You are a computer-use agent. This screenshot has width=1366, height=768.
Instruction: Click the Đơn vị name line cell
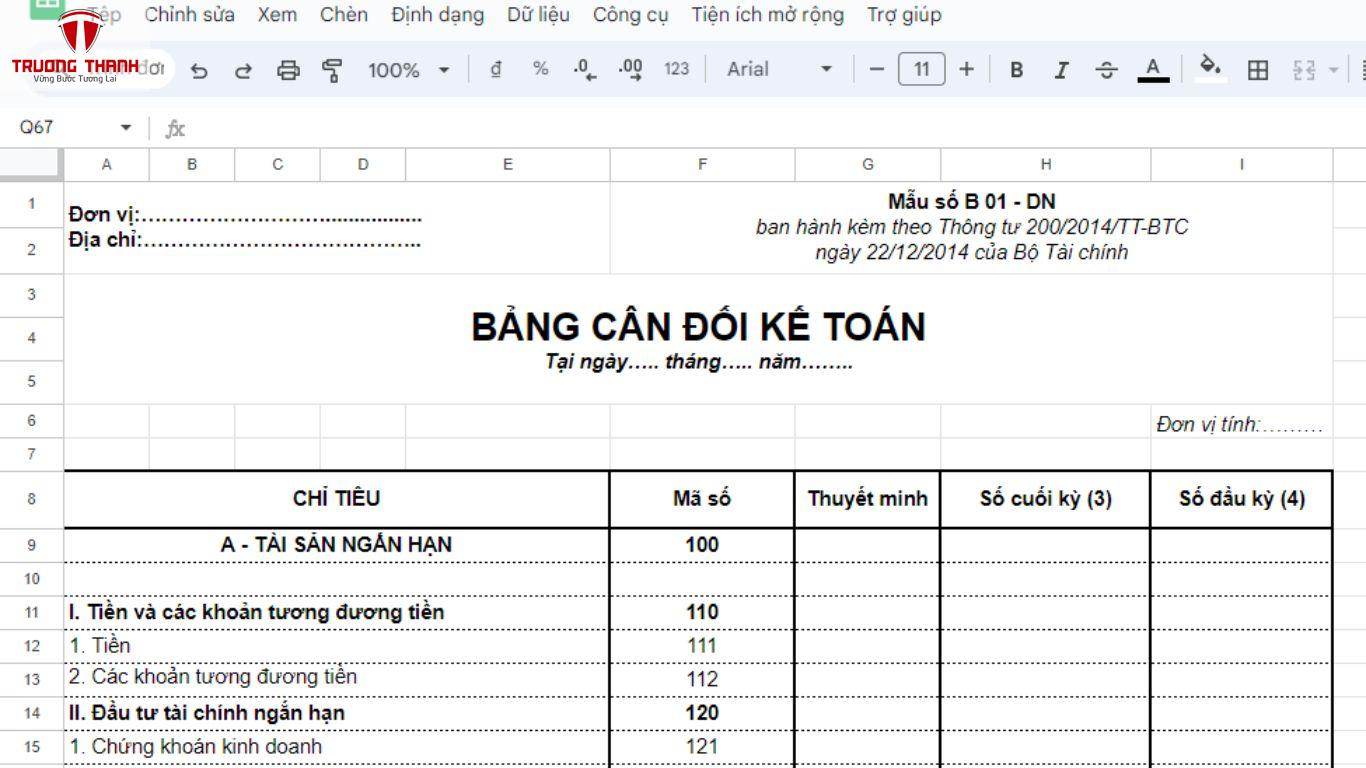click(245, 215)
